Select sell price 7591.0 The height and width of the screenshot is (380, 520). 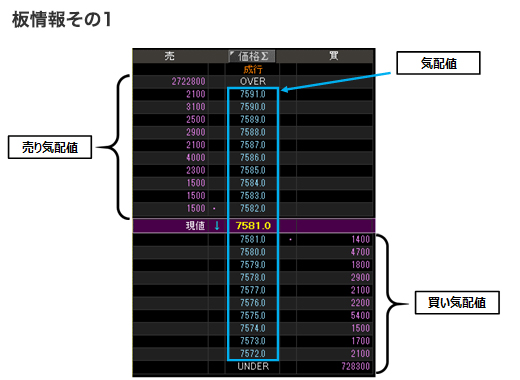click(x=253, y=94)
